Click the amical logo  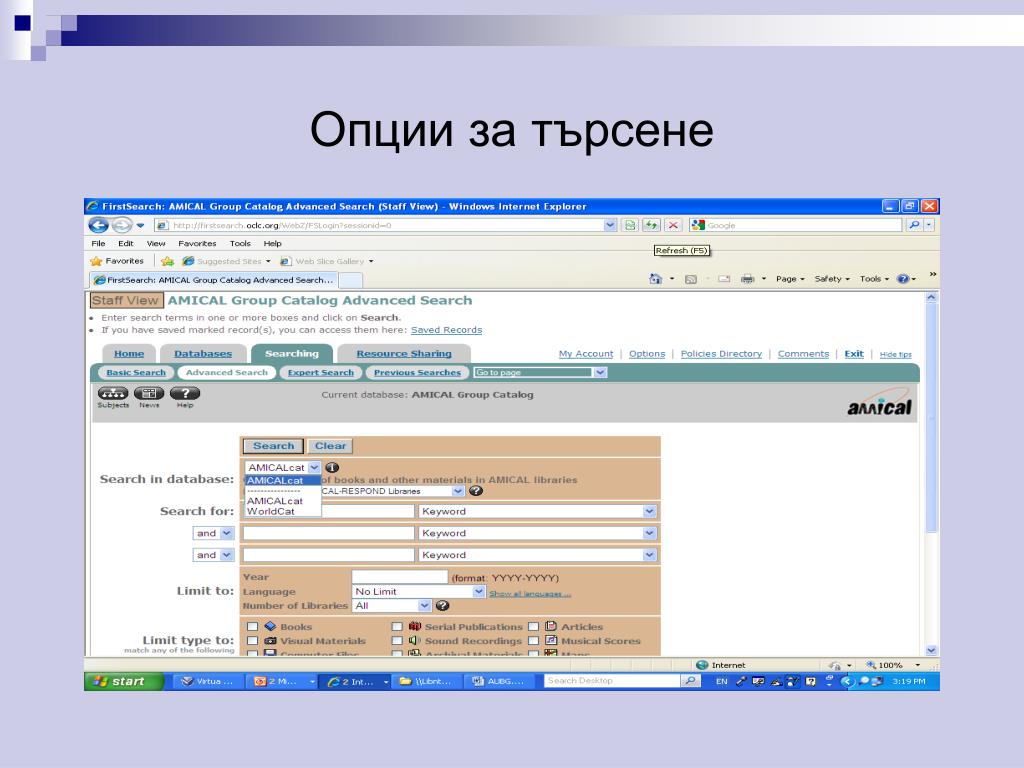coord(879,404)
